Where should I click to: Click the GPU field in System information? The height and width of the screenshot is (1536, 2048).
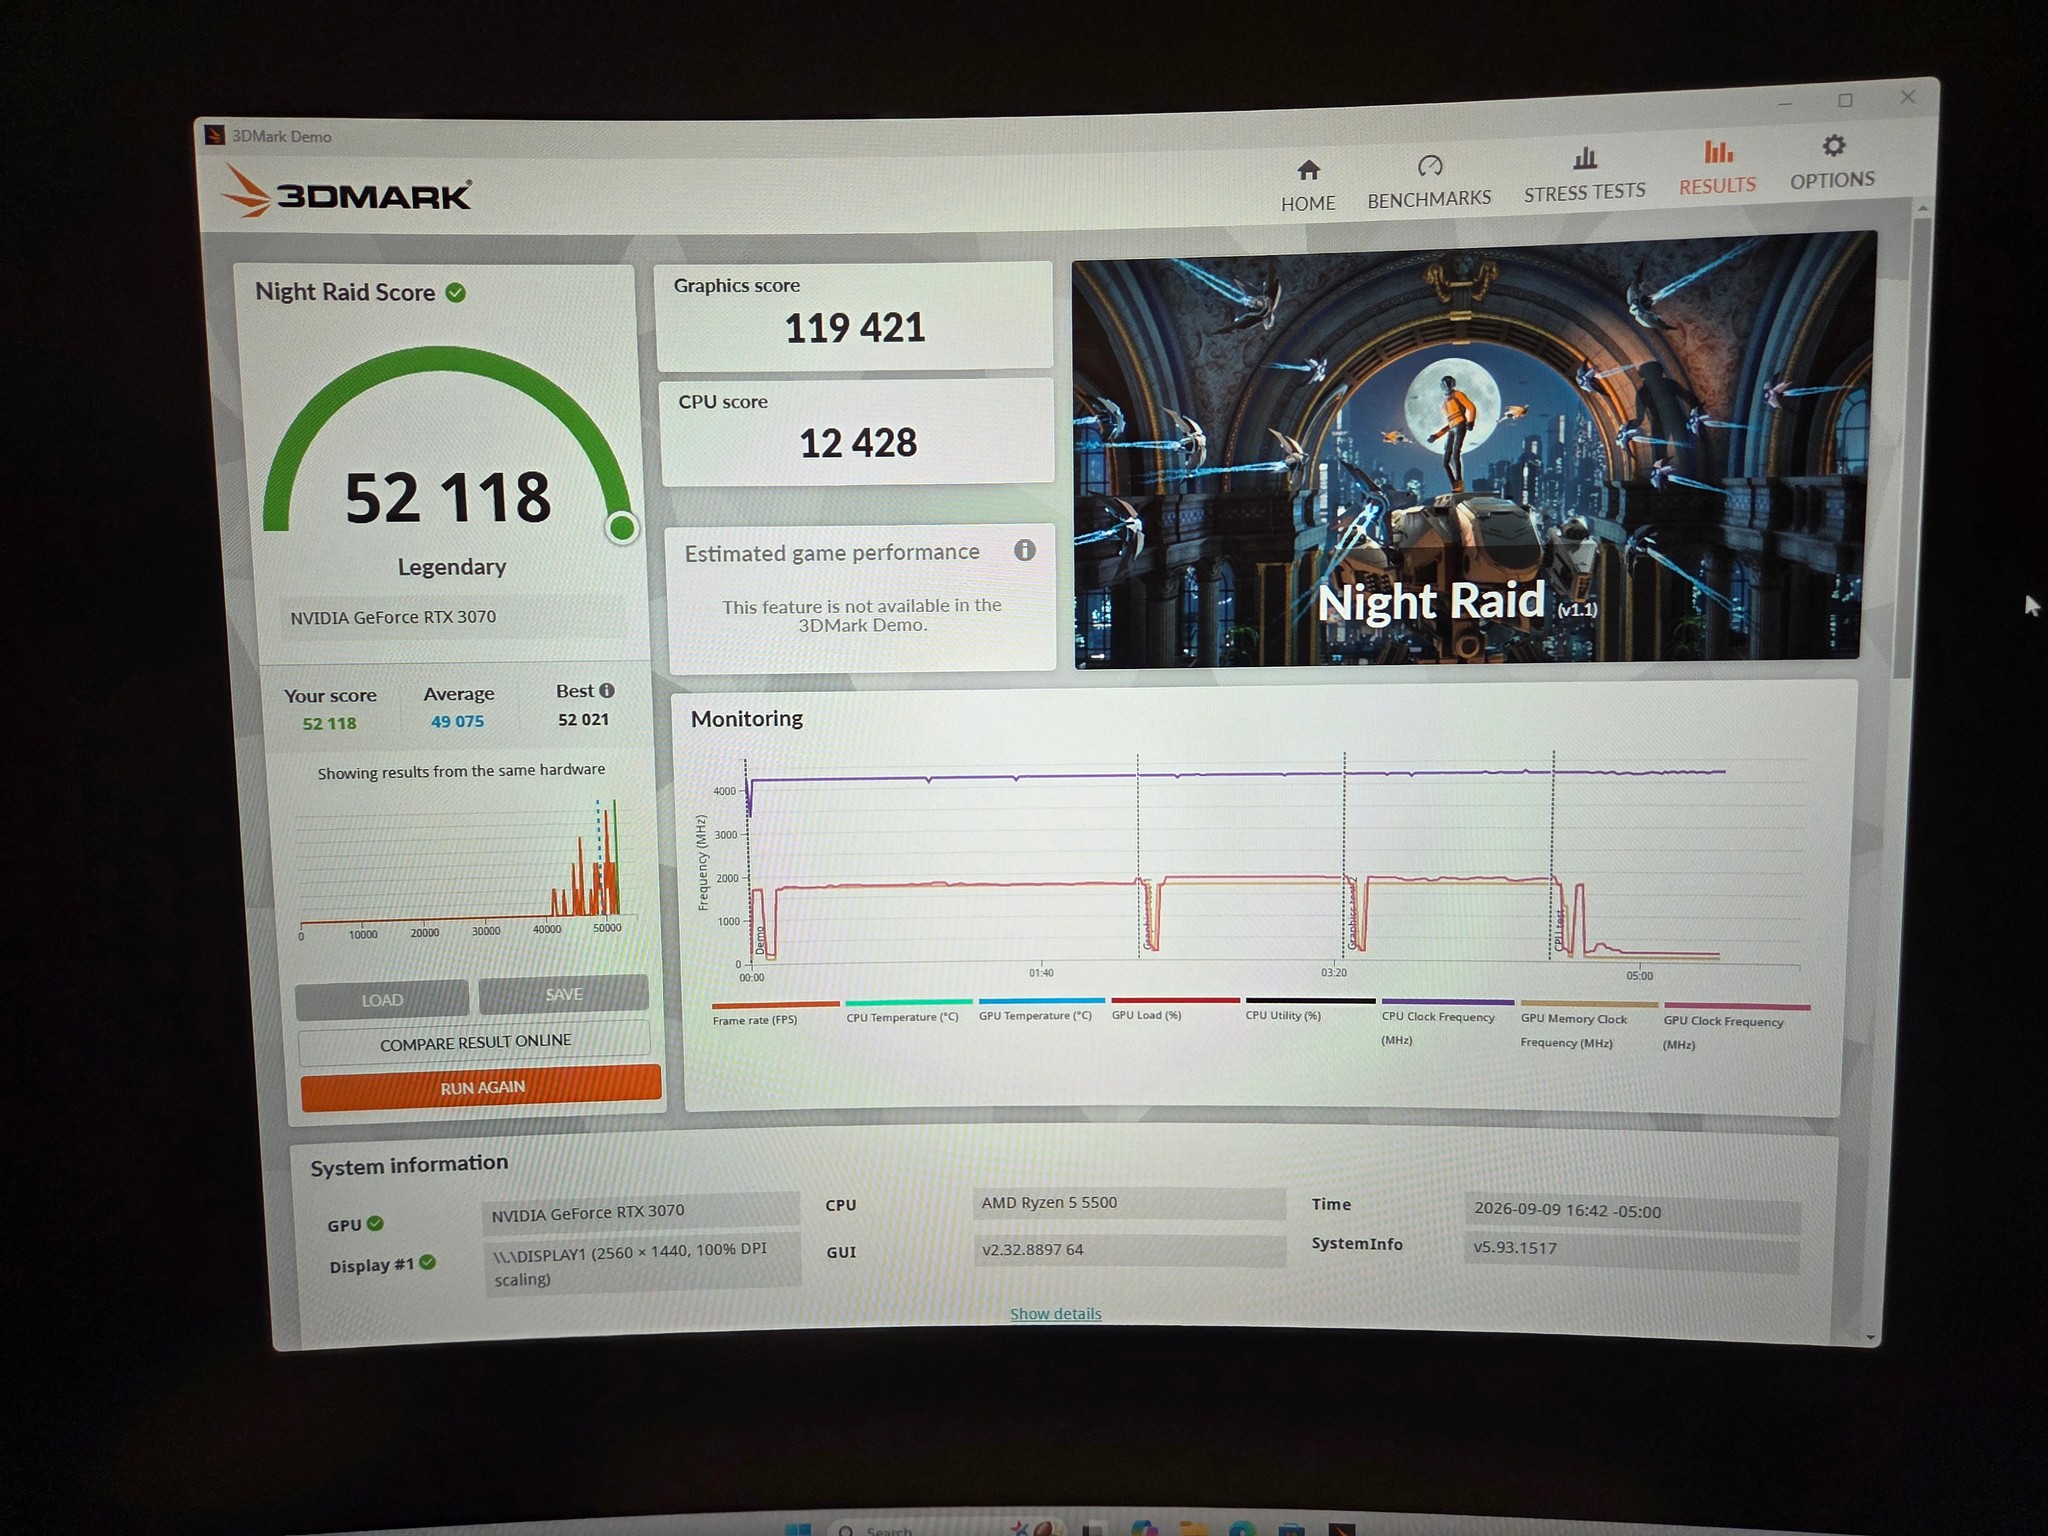coord(640,1212)
